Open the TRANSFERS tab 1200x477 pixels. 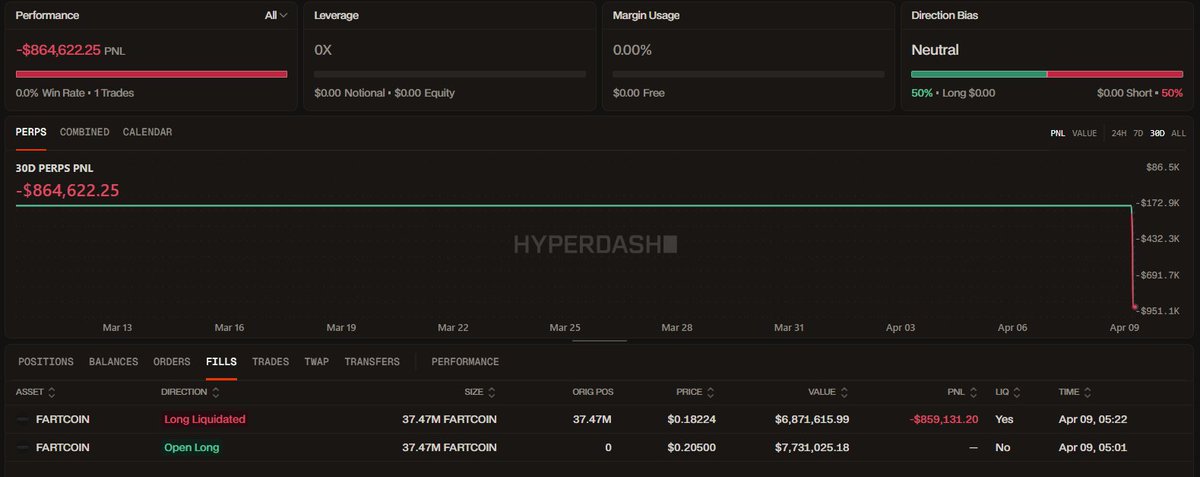[372, 362]
